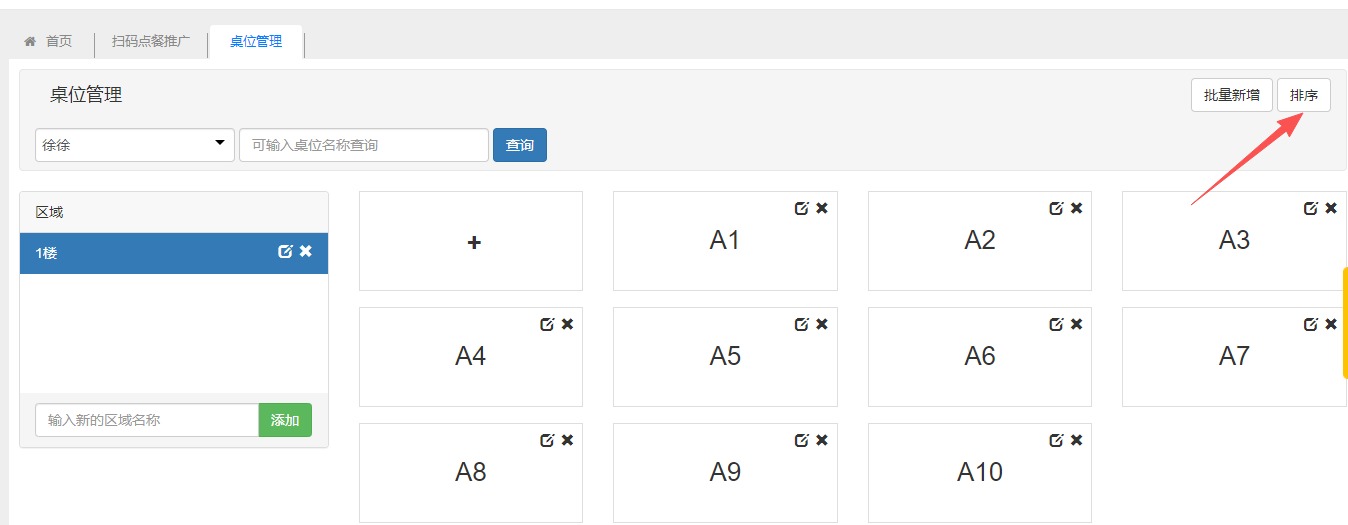The image size is (1348, 525).
Task: Click the edit icon on table A1
Action: click(801, 208)
